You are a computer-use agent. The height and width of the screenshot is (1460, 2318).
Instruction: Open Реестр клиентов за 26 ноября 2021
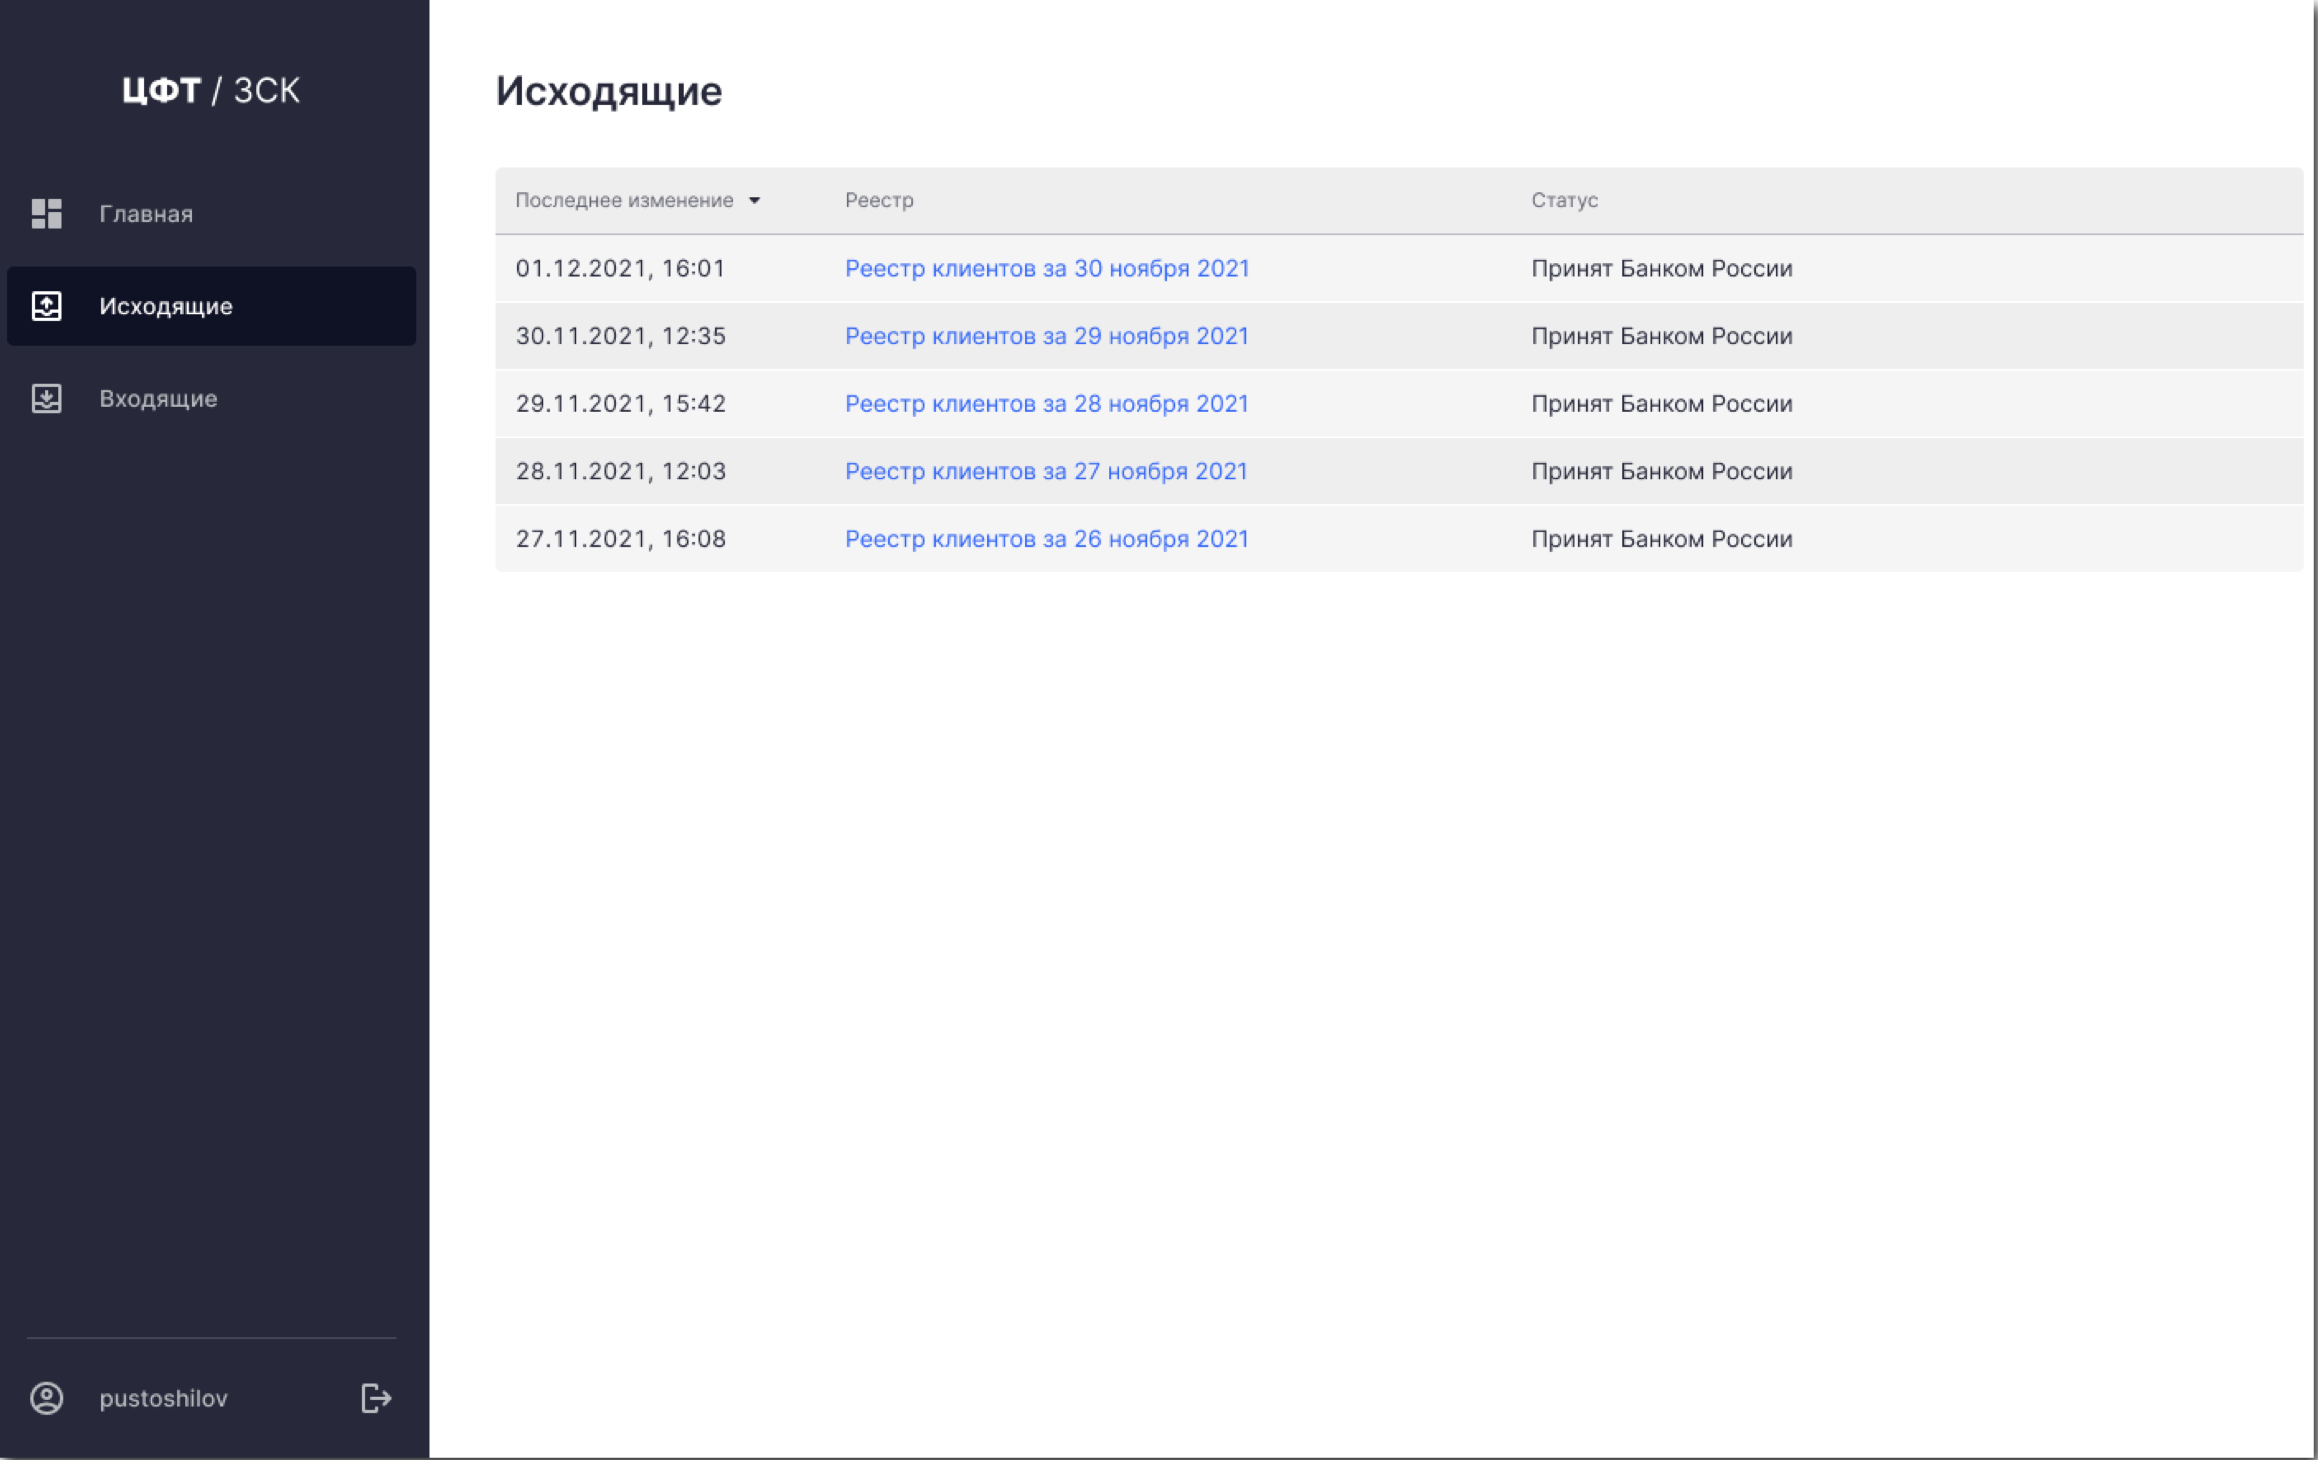pos(1047,539)
